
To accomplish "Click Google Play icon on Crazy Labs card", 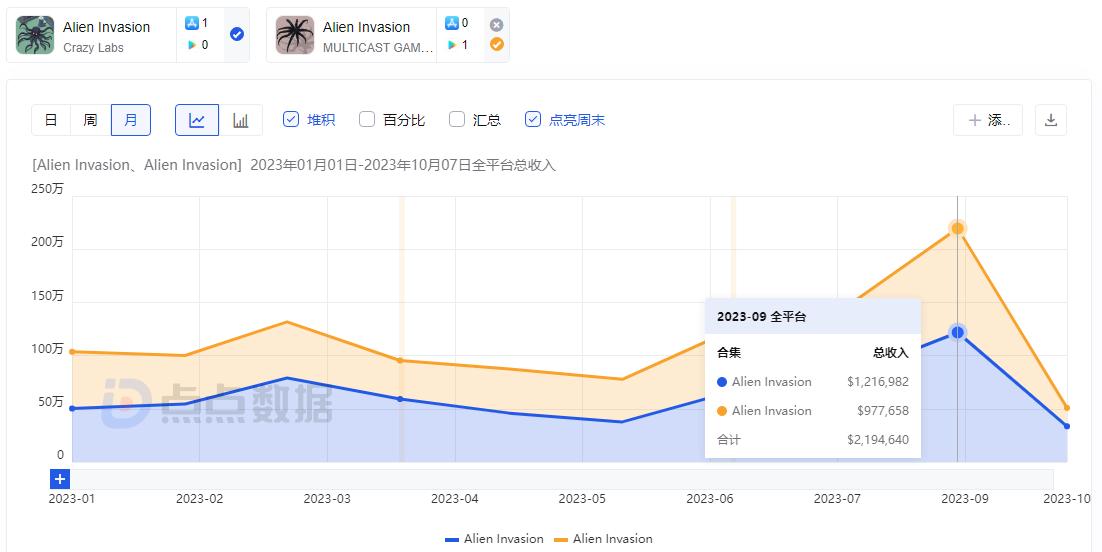I will coord(191,45).
